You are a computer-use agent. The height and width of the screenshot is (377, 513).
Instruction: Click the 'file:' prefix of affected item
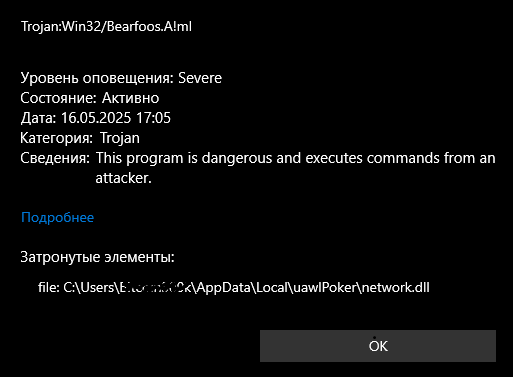49,287
